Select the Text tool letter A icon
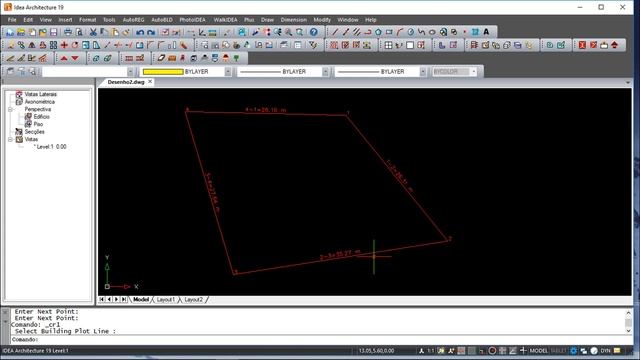The image size is (640, 360). [486, 32]
